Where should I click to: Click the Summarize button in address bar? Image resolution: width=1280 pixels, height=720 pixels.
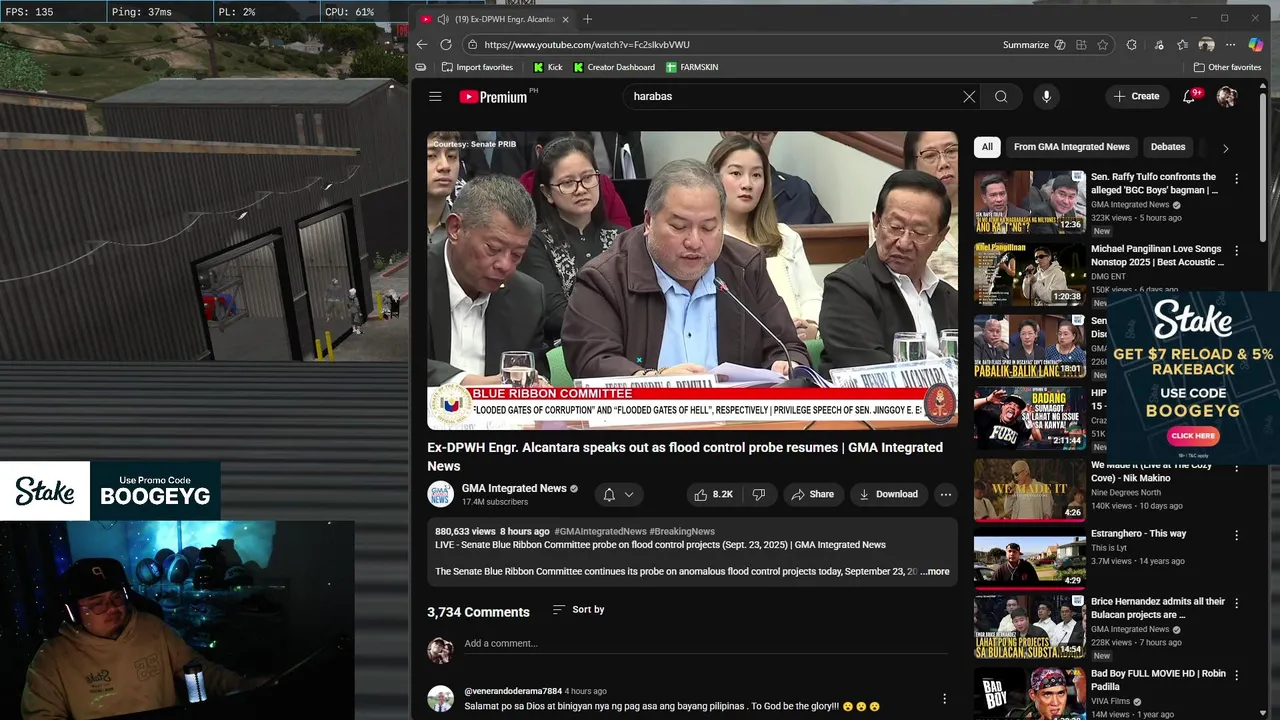[x=1026, y=45]
